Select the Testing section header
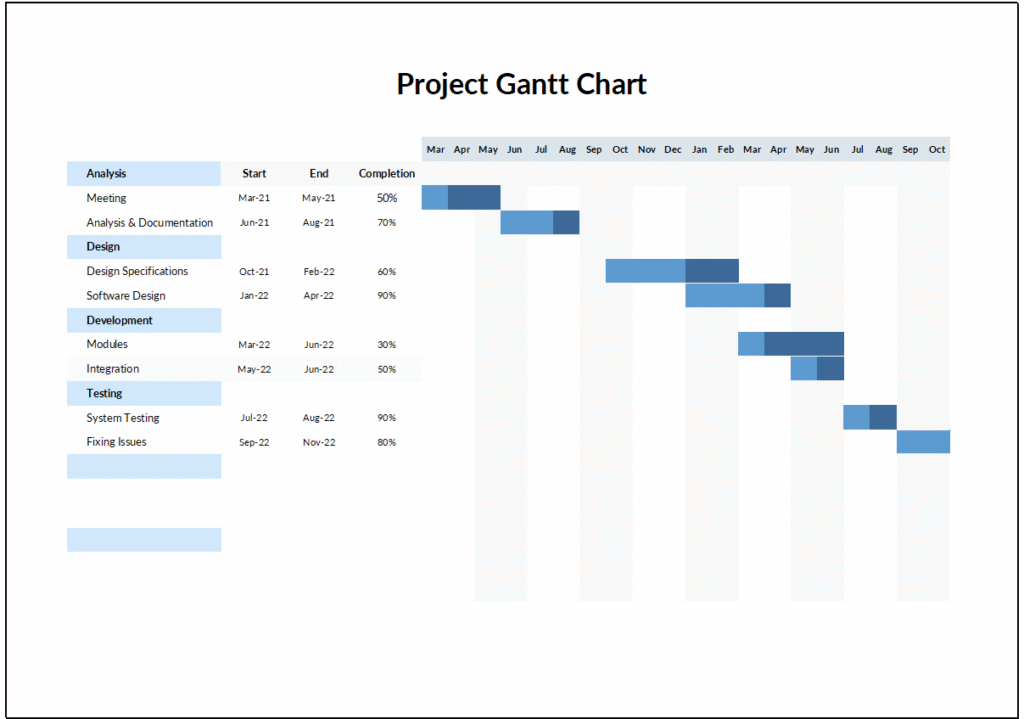The image size is (1024, 719). 104,393
